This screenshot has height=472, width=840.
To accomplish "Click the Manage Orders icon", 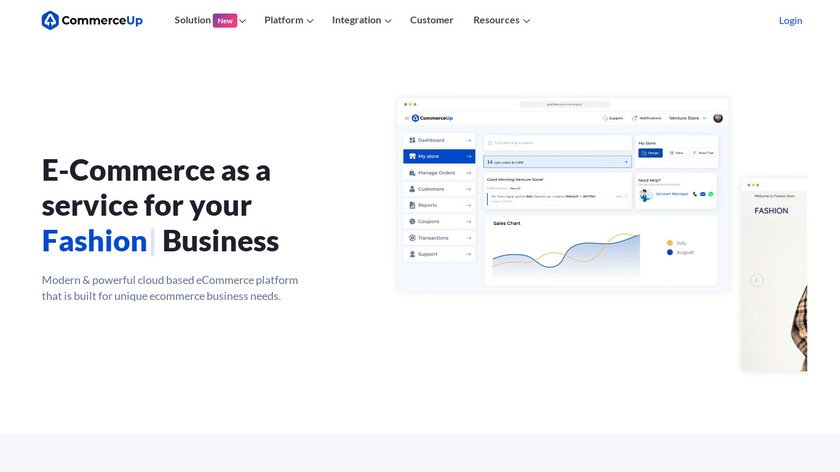I will pos(412,173).
